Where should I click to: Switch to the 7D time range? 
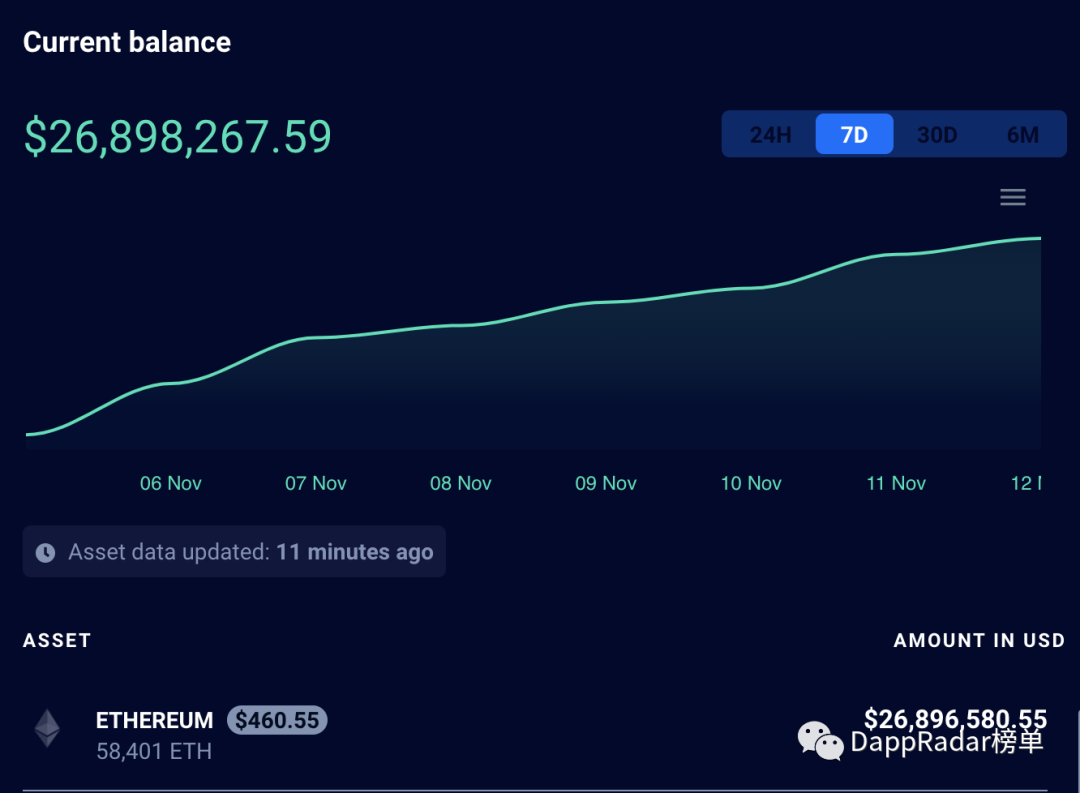854,135
